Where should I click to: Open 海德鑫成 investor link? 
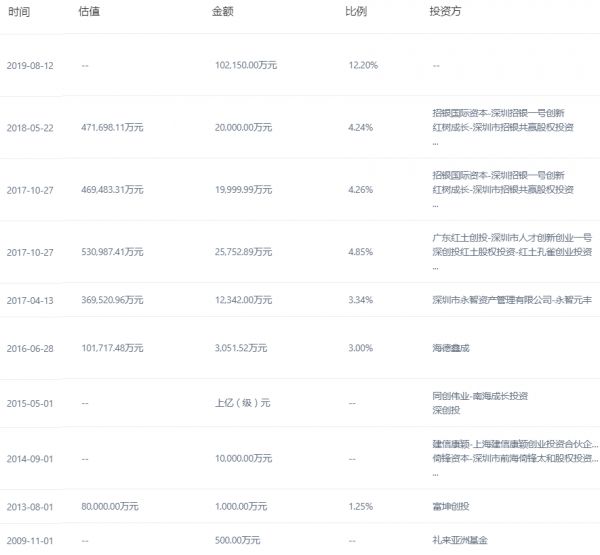tap(451, 348)
